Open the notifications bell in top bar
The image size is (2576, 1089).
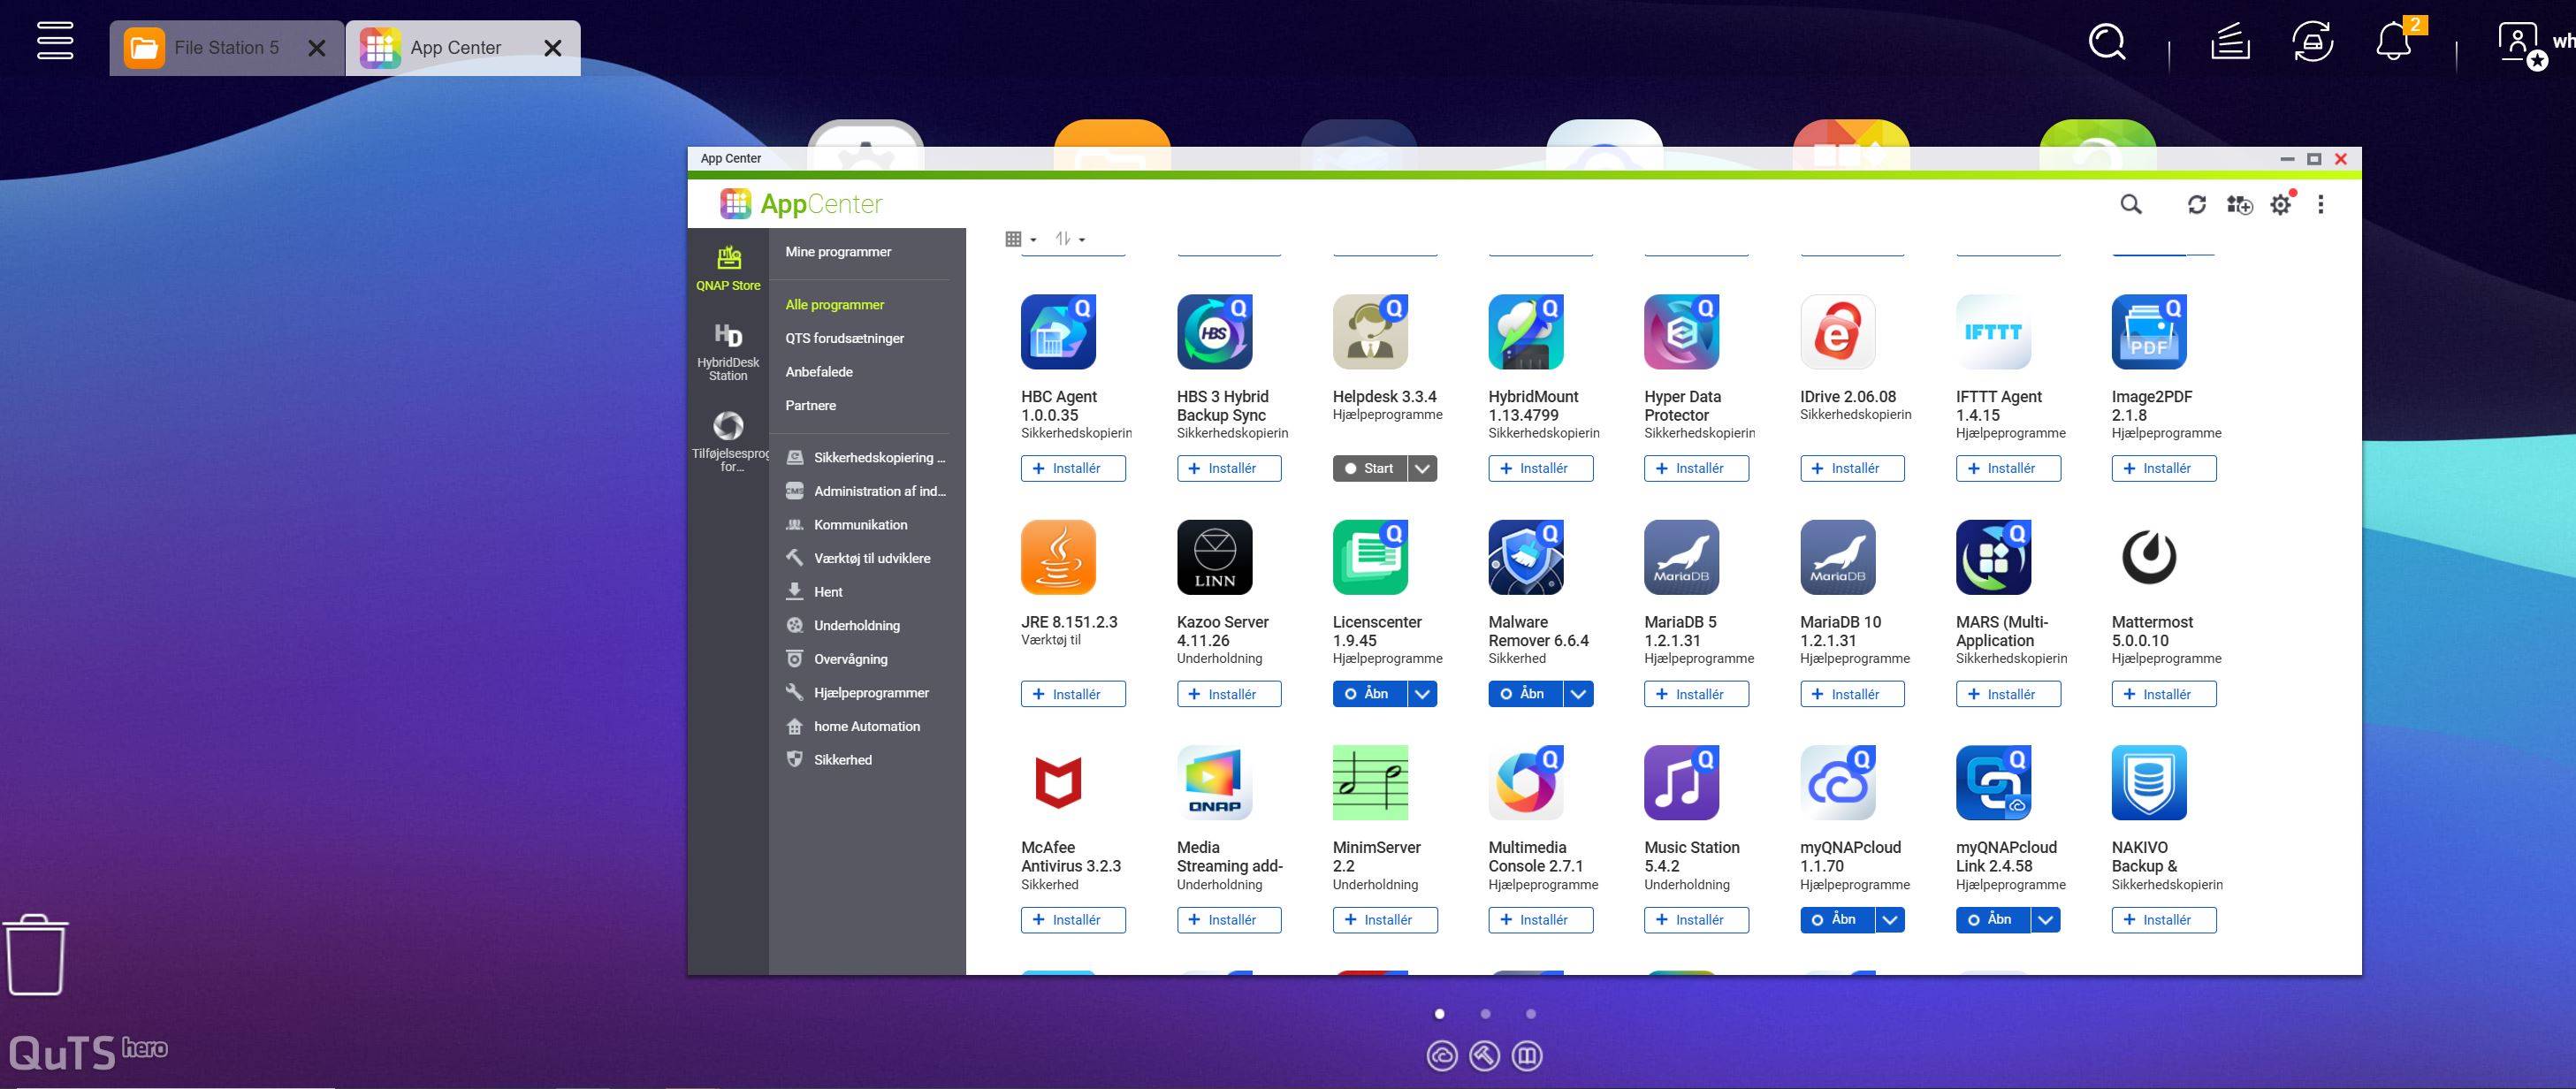2394,42
